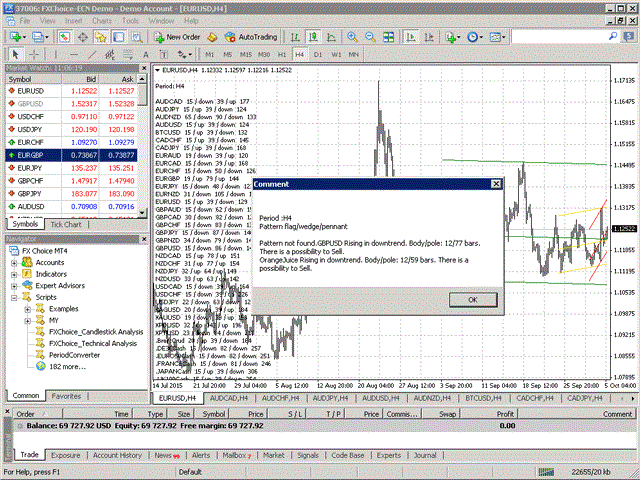640x480 pixels.
Task: Select the H4 timeframe button
Action: tap(299, 54)
